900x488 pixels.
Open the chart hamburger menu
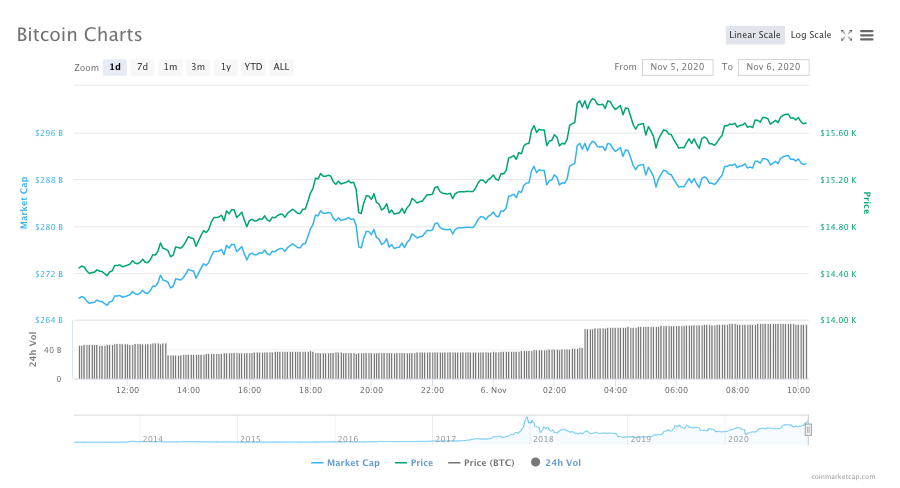pos(867,35)
